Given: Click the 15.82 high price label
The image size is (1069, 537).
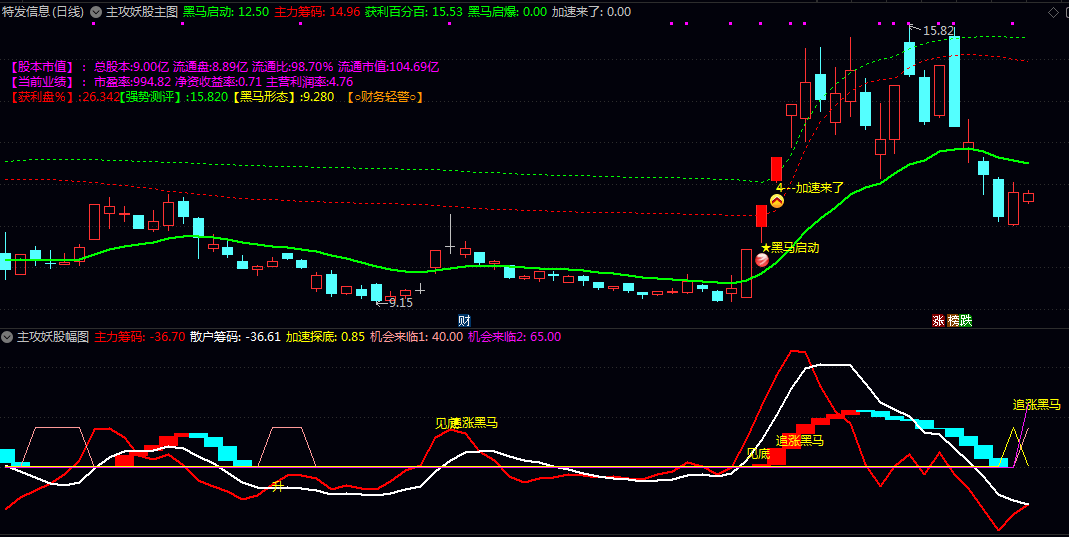Looking at the screenshot, I should [x=938, y=31].
